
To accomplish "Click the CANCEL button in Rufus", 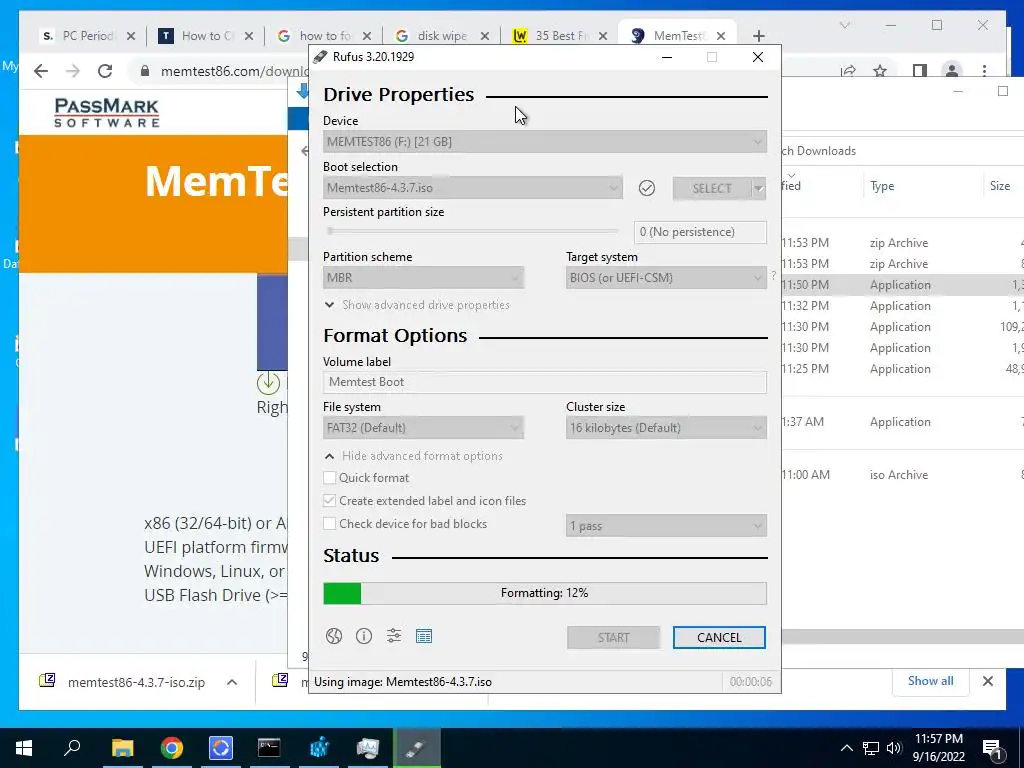I will [719, 637].
